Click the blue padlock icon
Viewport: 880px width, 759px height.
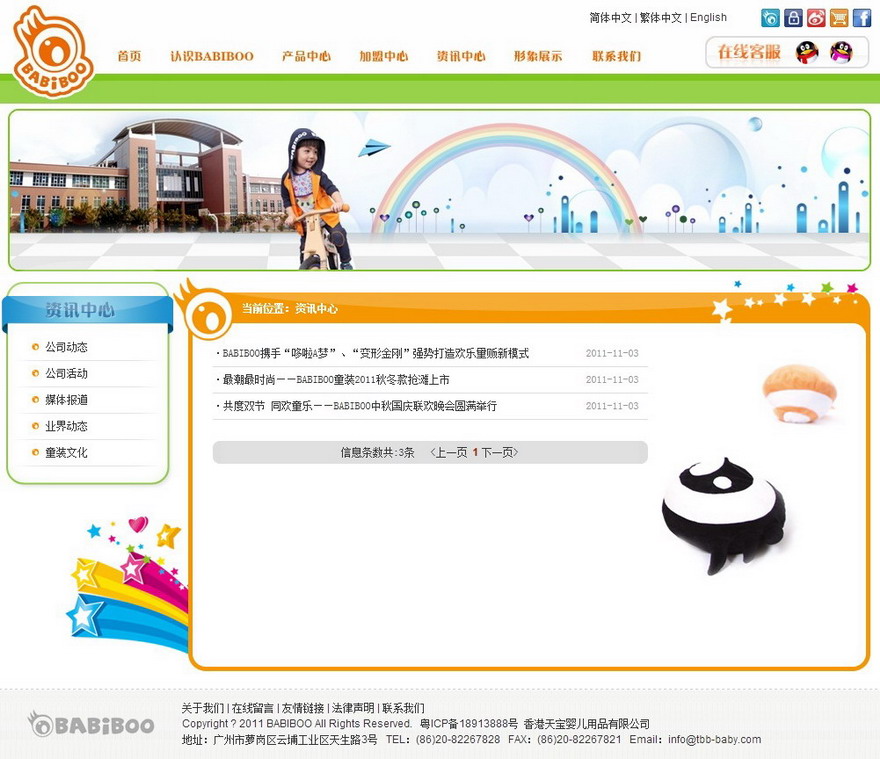pyautogui.click(x=793, y=18)
